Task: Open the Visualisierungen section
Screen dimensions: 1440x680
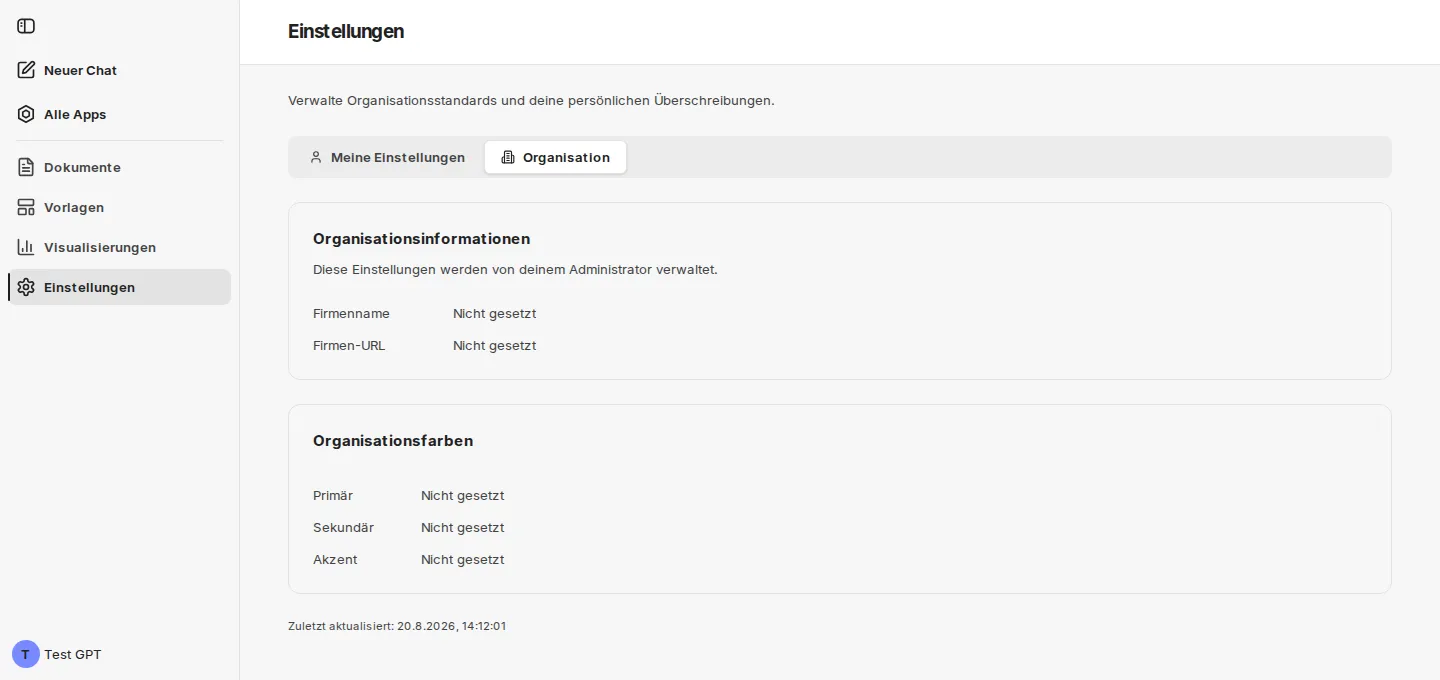Action: pyautogui.click(x=119, y=247)
